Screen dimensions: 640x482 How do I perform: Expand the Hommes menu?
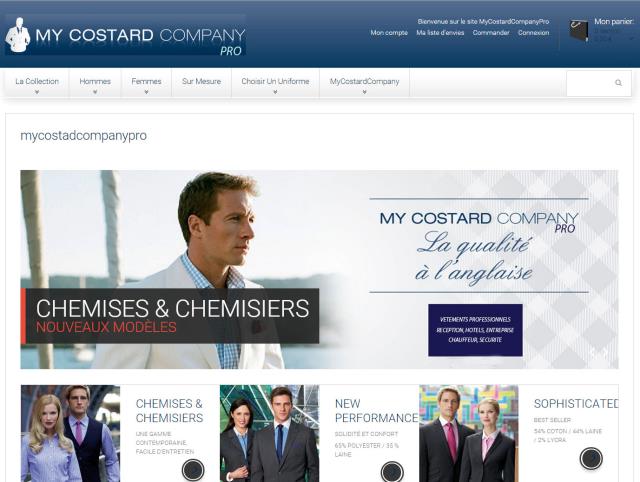point(95,84)
